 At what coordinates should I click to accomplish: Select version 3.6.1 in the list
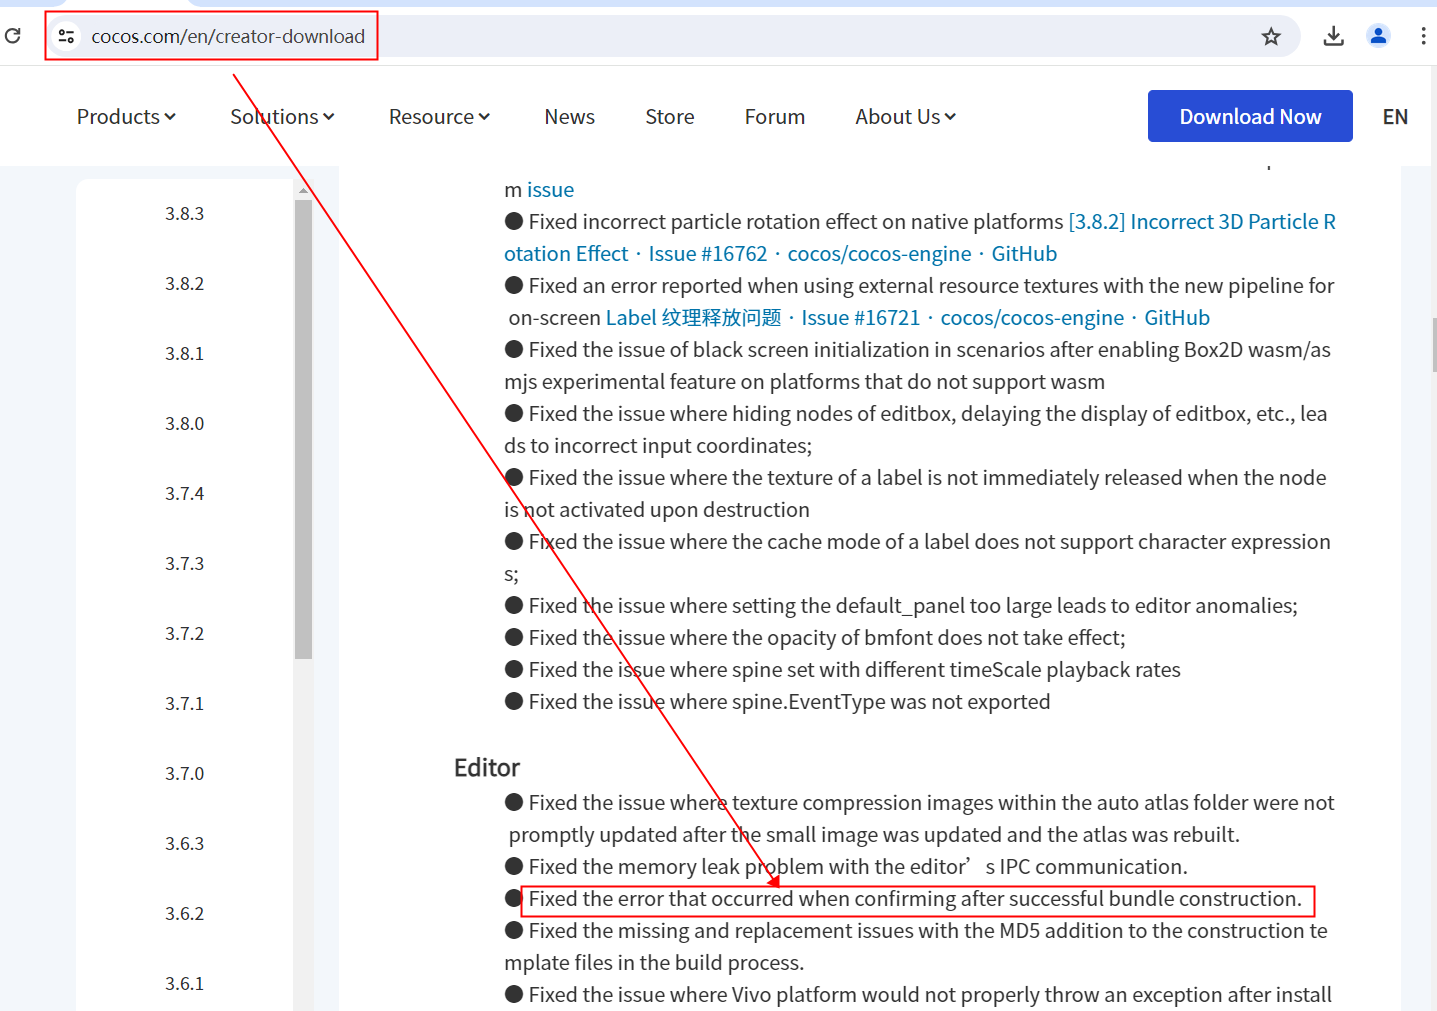pos(185,984)
